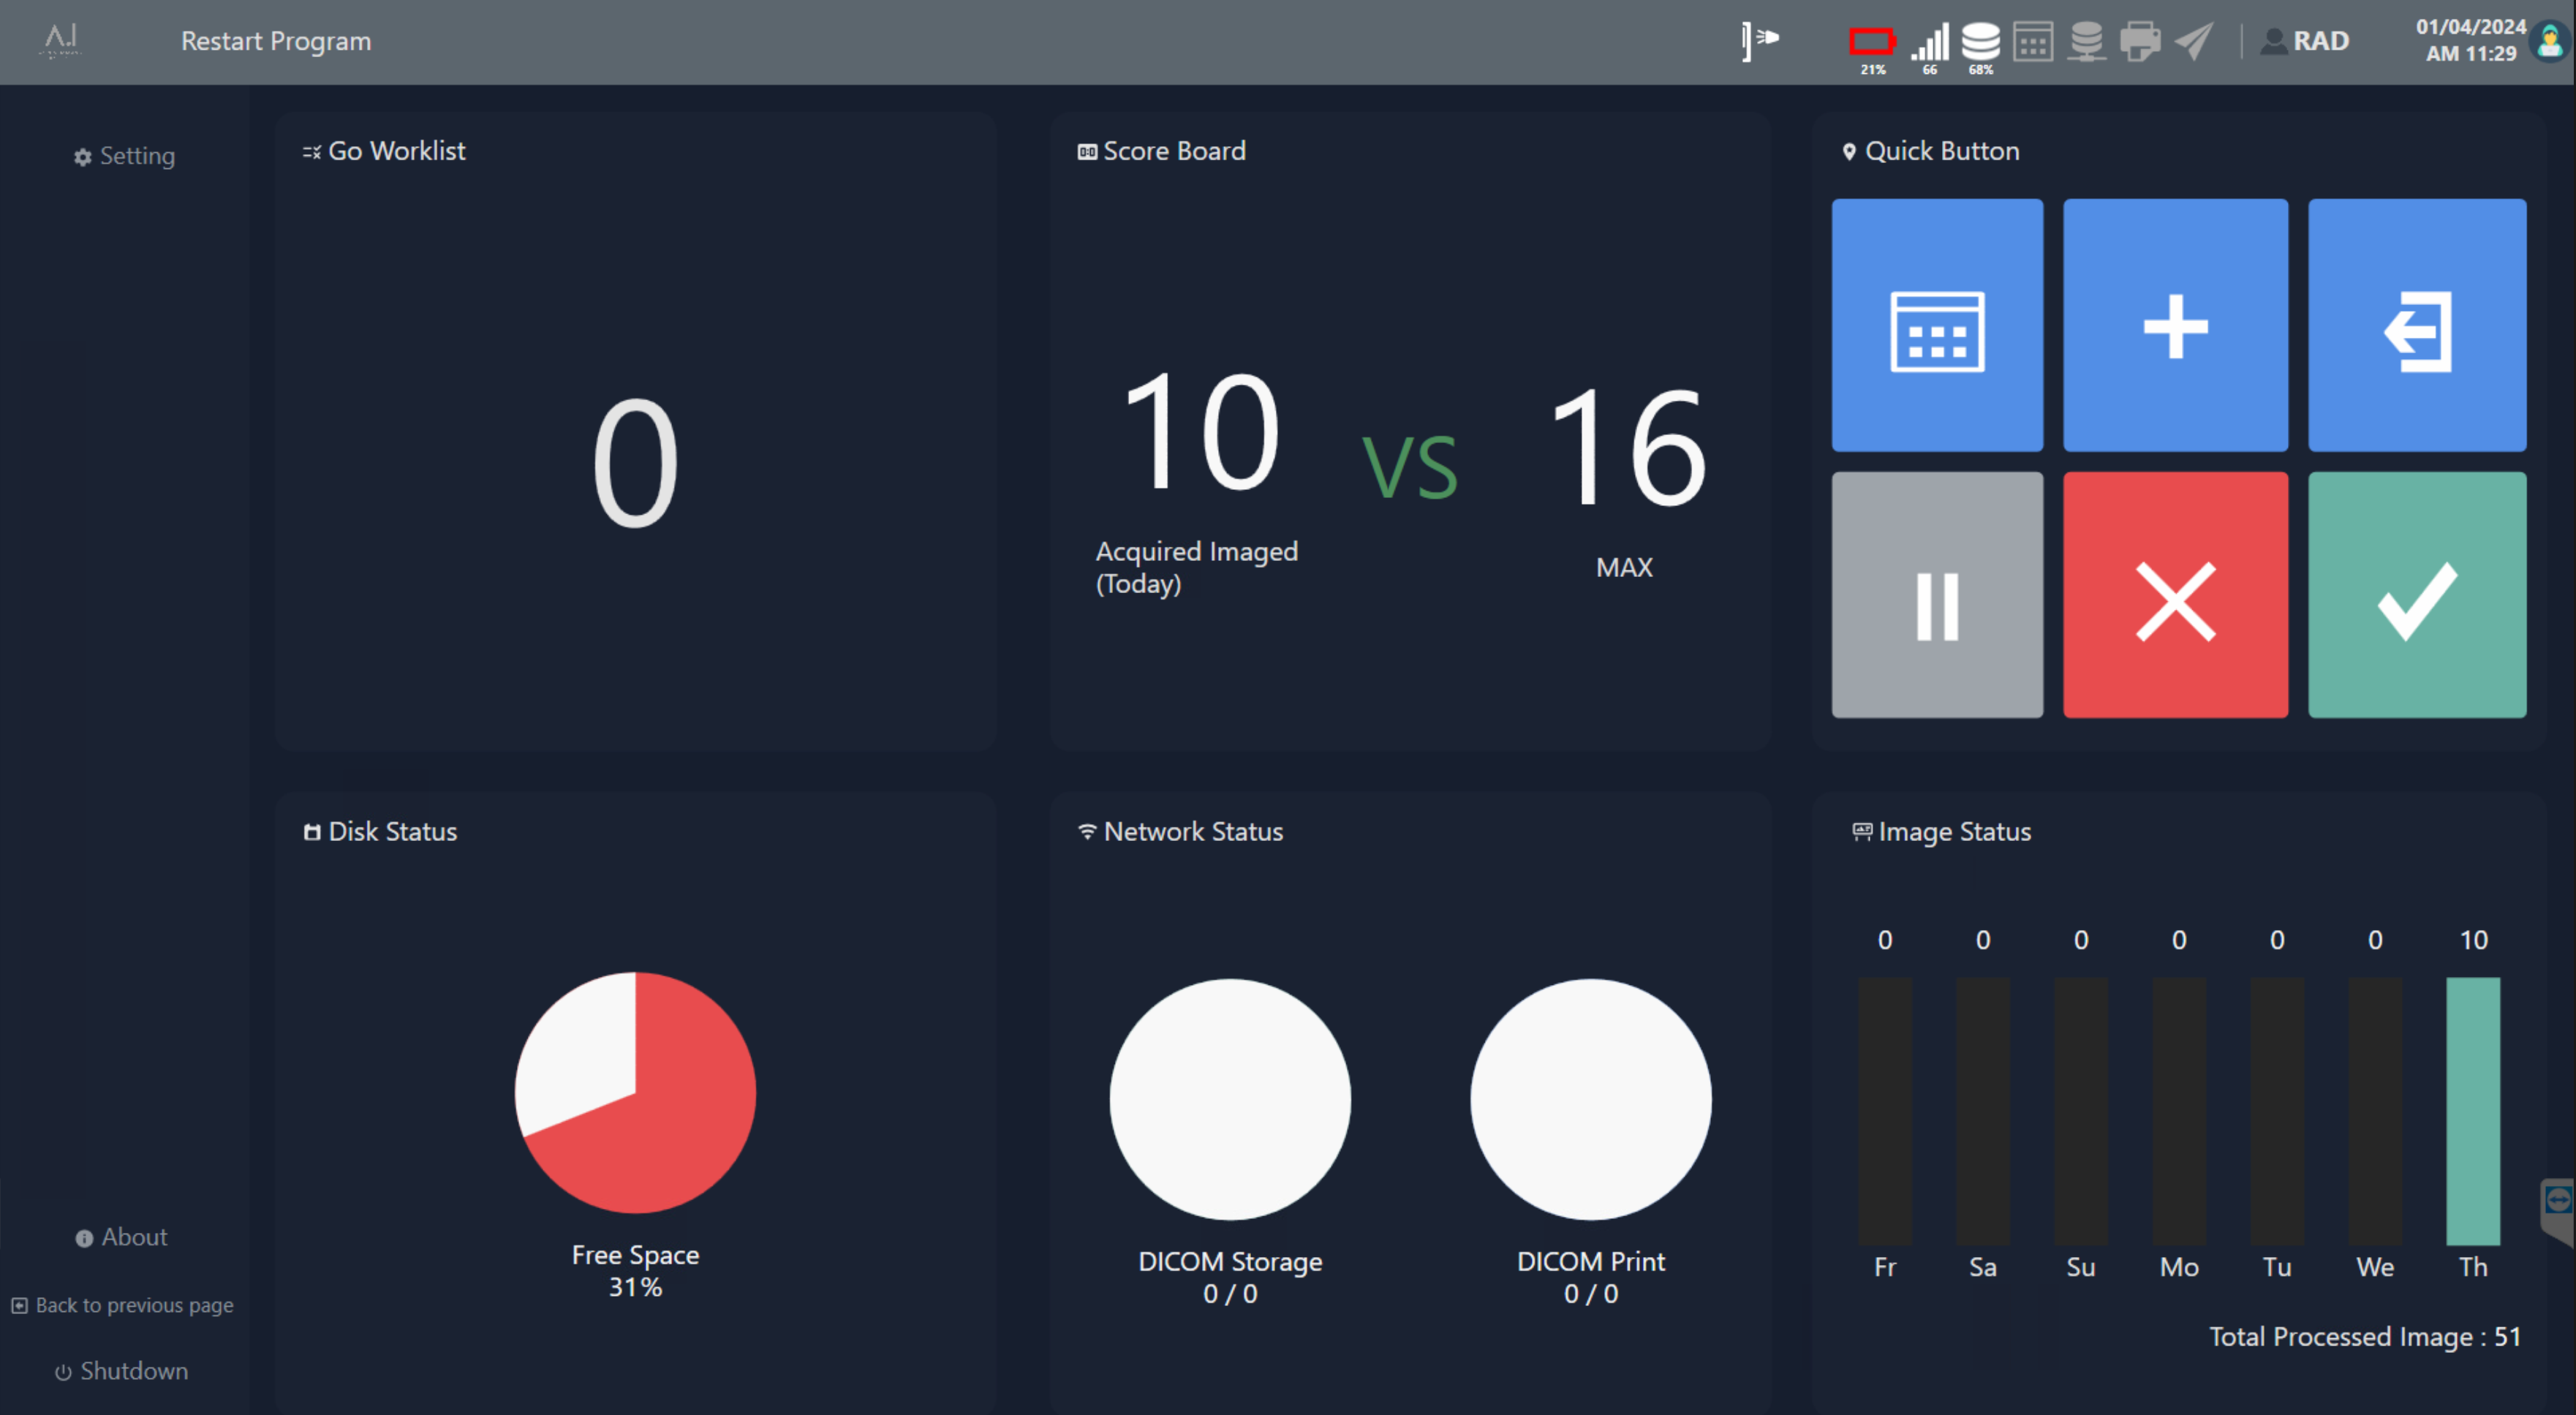The width and height of the screenshot is (2576, 1415).
Task: Click the MAX label in Score Board
Action: 1624,568
